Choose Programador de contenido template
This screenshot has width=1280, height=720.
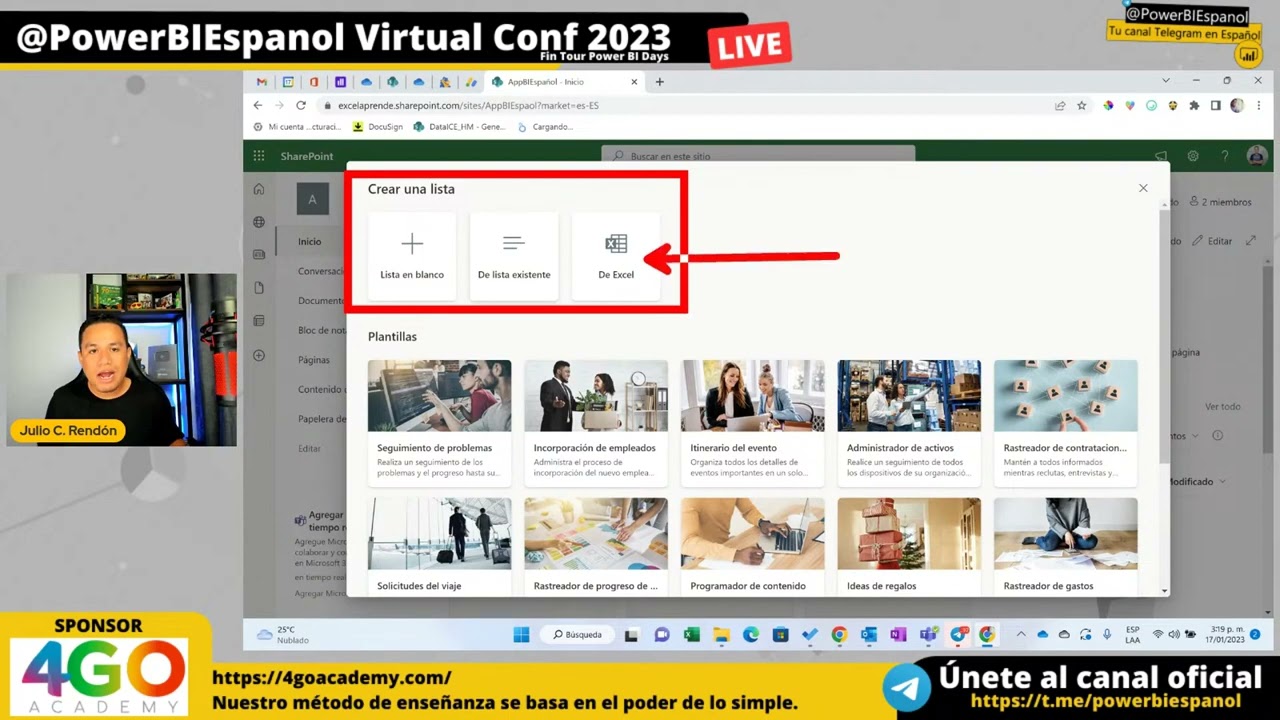point(753,547)
